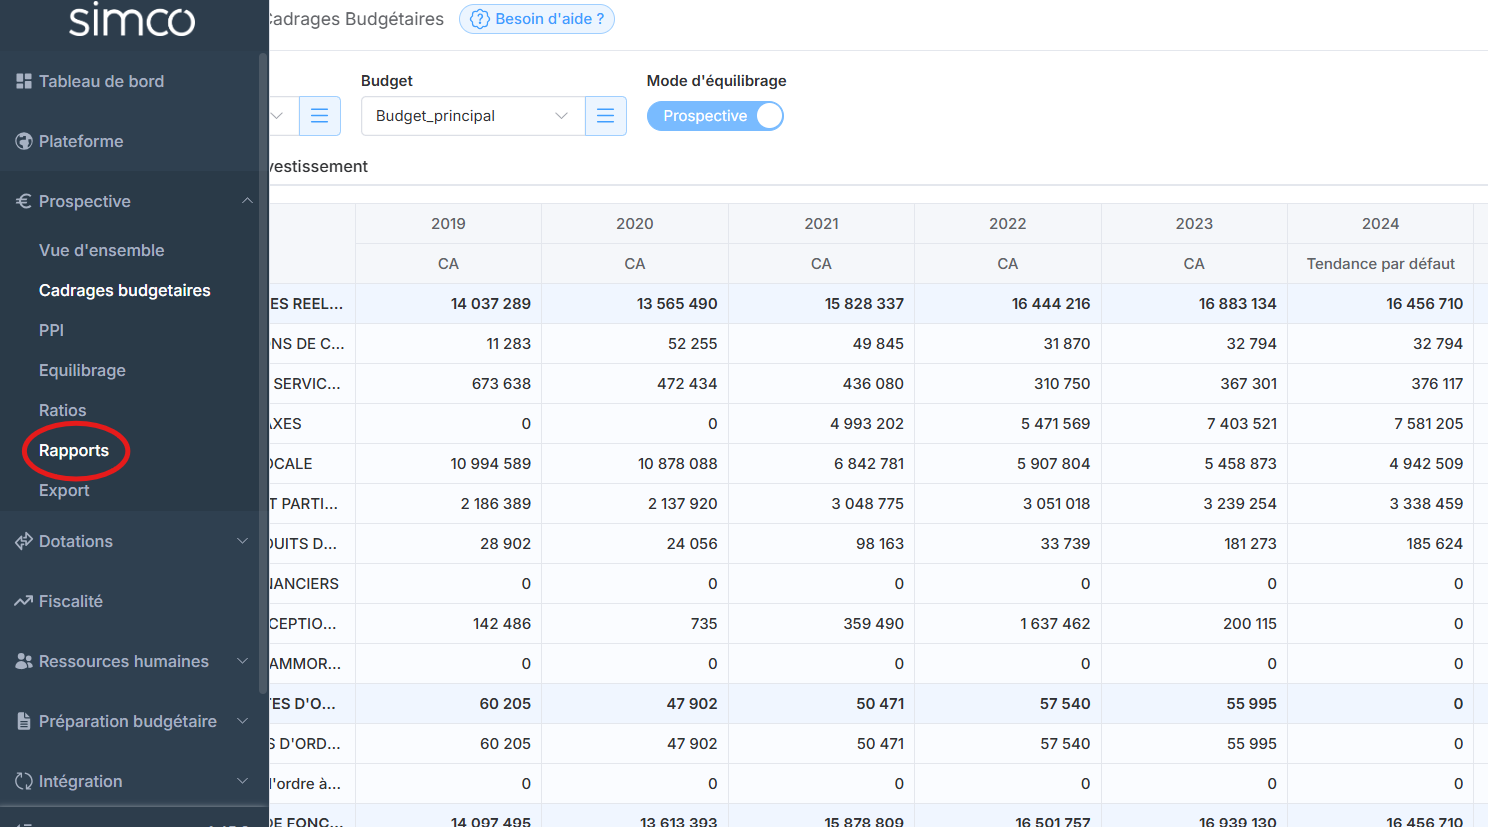
Task: Expand the Ressources humaines submenu chevron
Action: (242, 661)
